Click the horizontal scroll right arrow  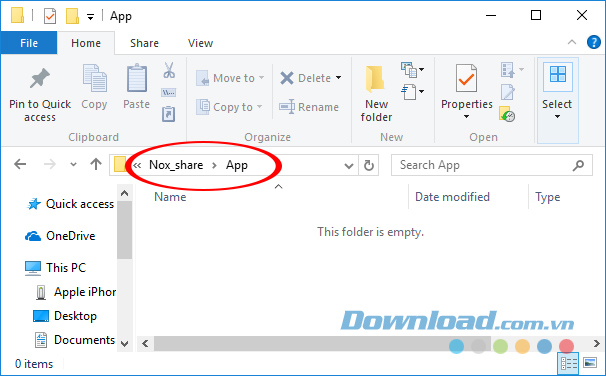point(597,343)
